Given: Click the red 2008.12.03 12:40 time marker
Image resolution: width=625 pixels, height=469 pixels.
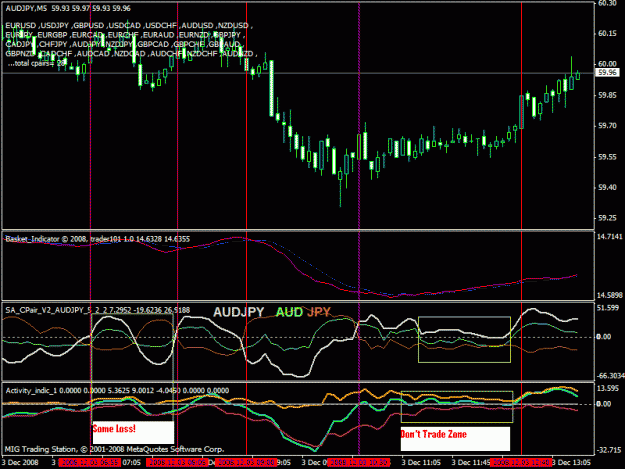Looking at the screenshot, I should 521,462.
